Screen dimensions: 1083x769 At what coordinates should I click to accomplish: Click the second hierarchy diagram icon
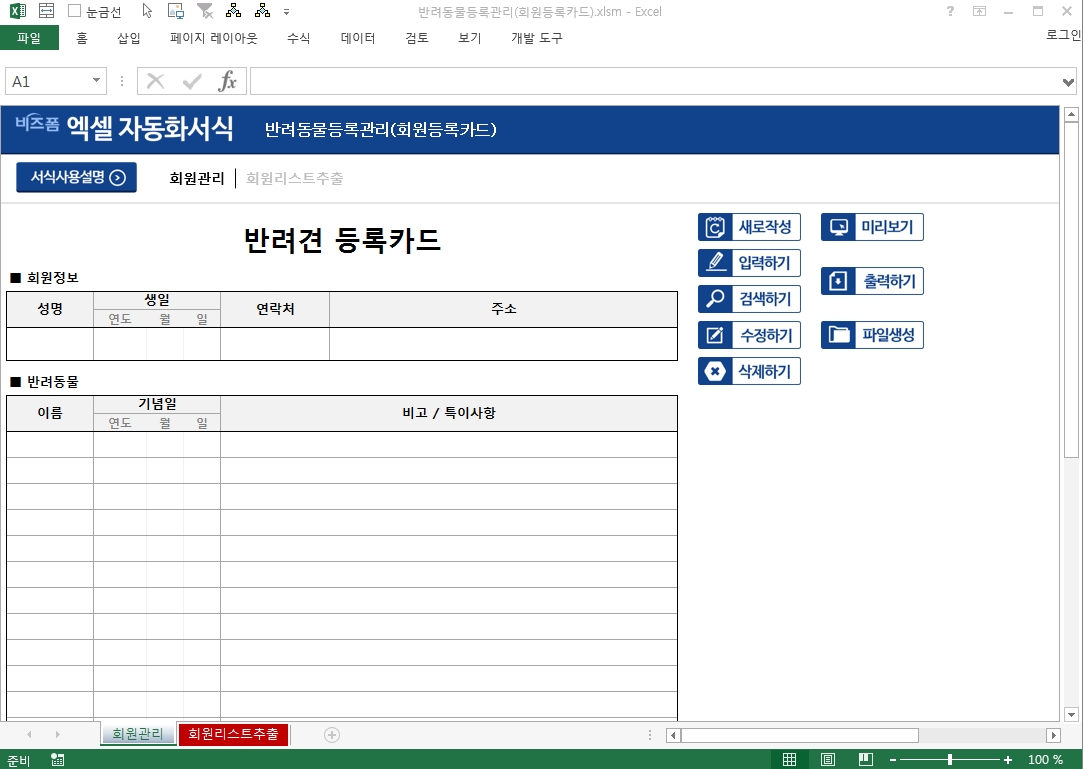[262, 11]
